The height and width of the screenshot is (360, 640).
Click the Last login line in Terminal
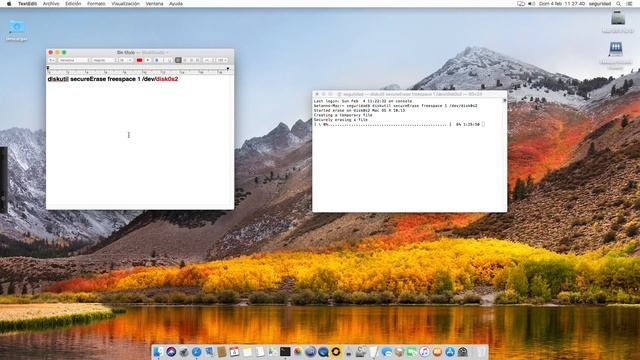tap(363, 101)
